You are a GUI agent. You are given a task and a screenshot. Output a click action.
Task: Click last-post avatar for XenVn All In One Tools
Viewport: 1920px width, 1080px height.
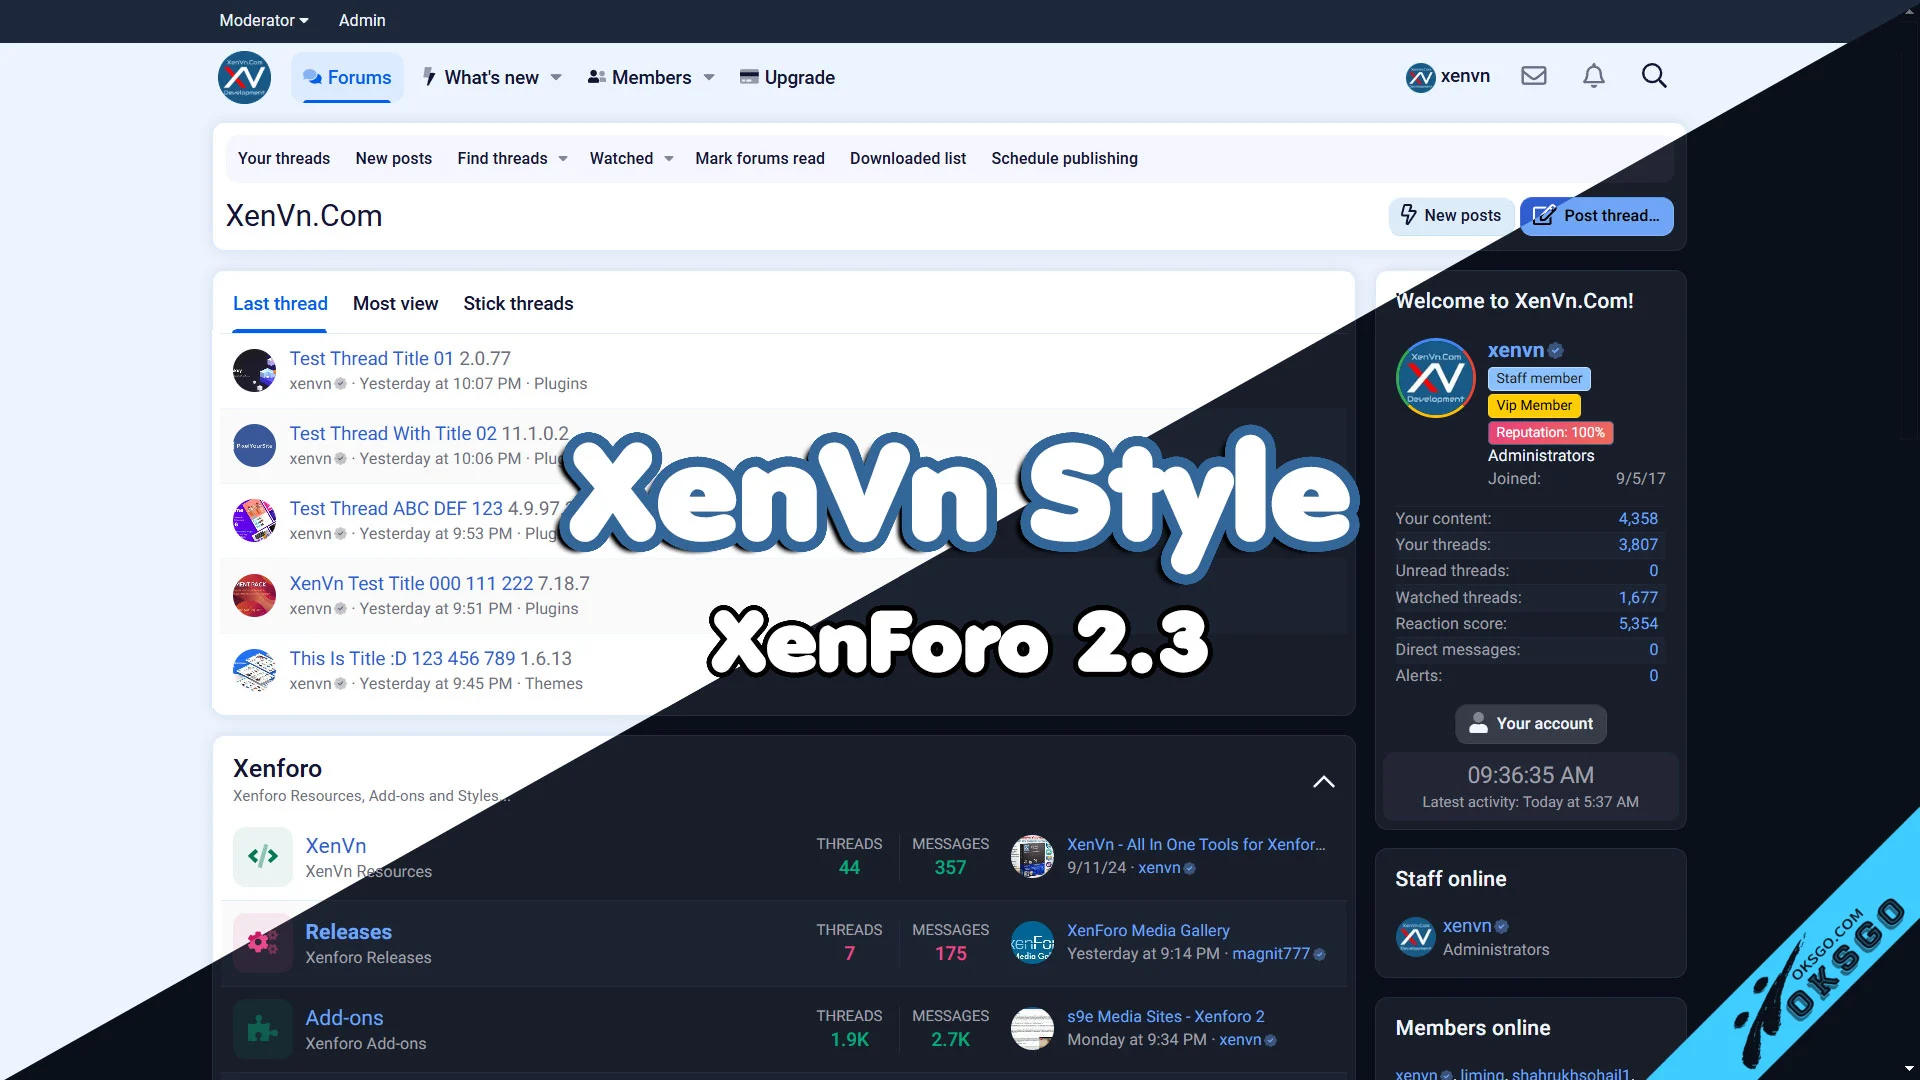click(x=1032, y=856)
